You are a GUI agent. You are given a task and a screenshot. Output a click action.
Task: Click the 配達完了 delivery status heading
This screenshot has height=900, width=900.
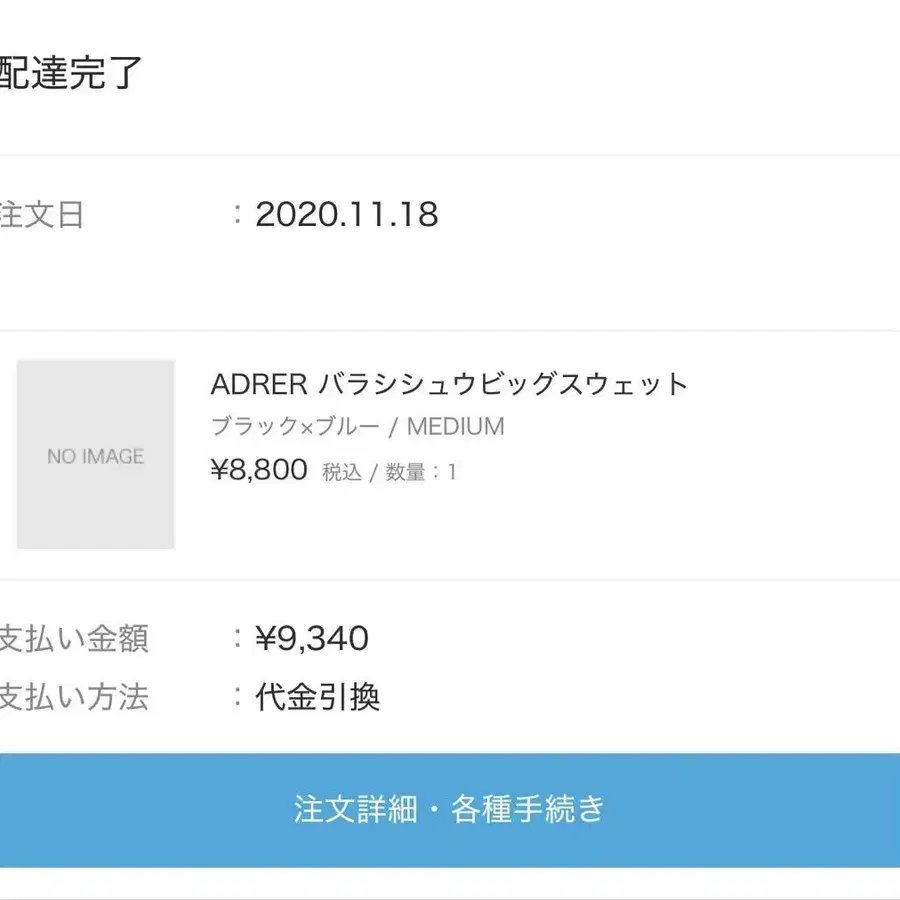pyautogui.click(x=70, y=73)
